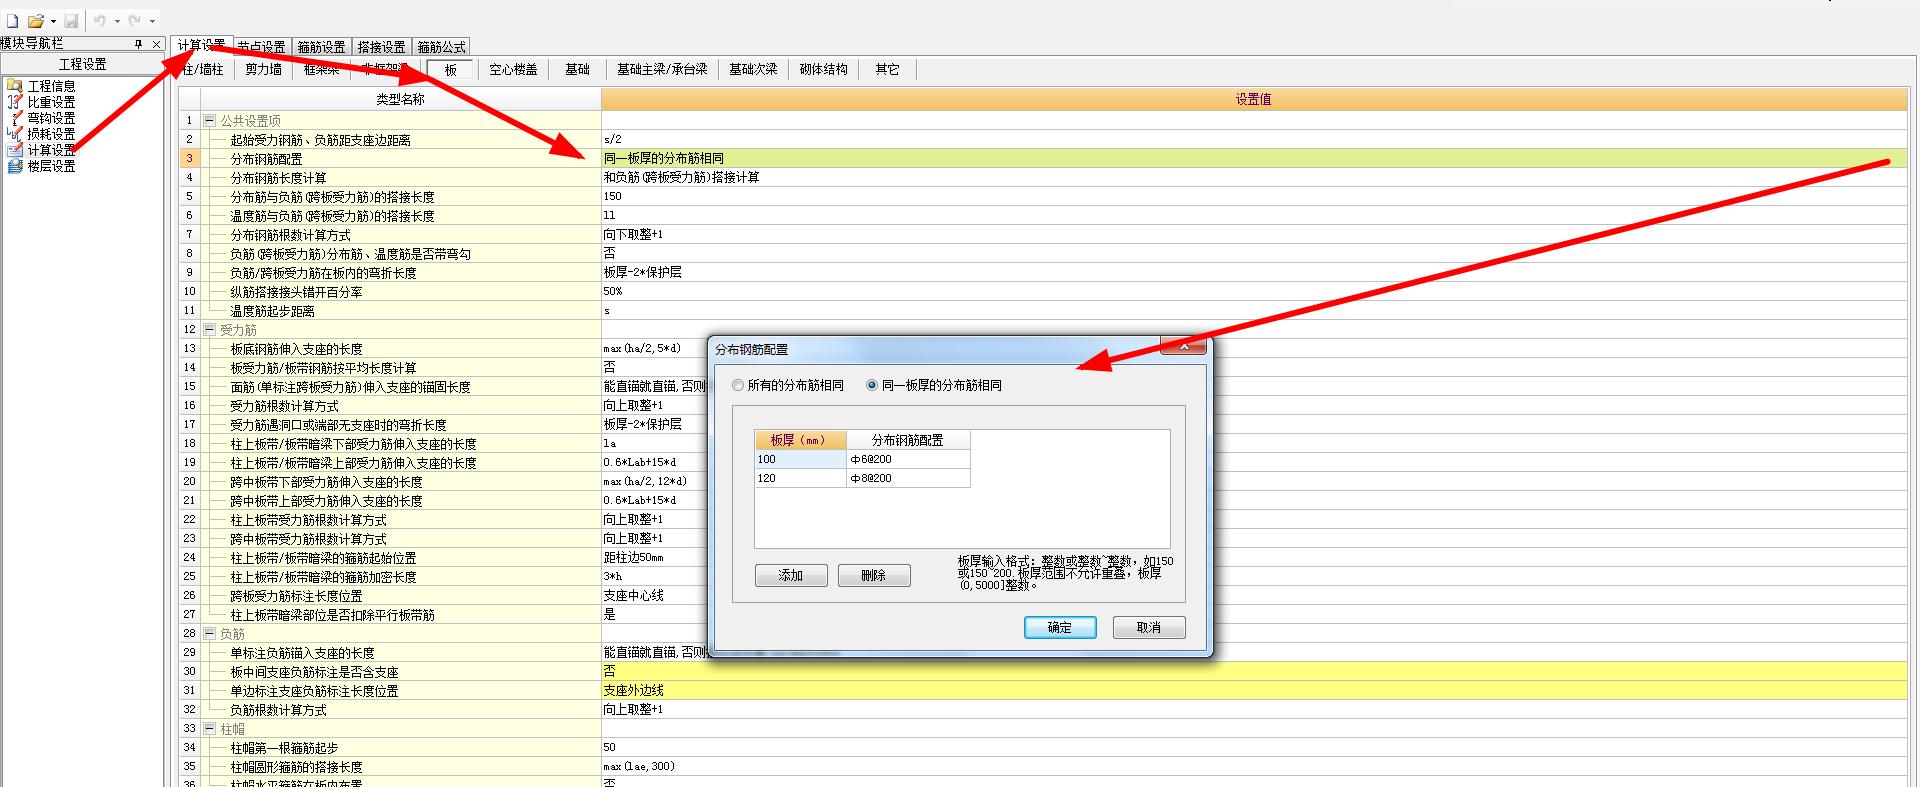The image size is (1920, 787).
Task: Select the 100 slab thickness cell
Action: 800,460
